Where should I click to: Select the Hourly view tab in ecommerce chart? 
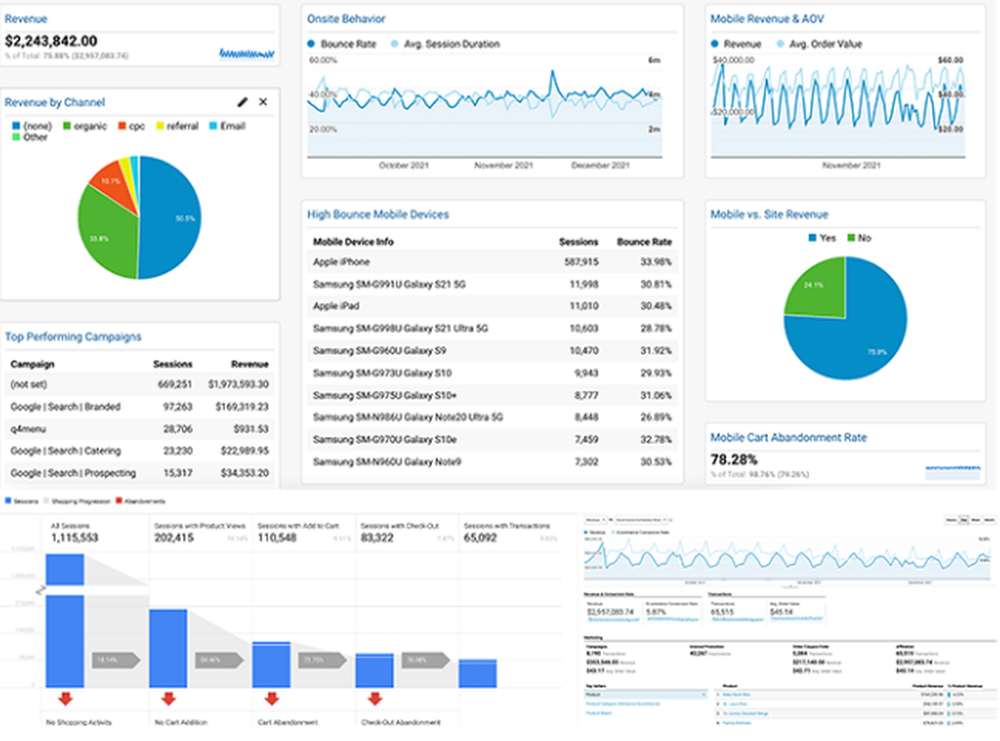[x=952, y=520]
